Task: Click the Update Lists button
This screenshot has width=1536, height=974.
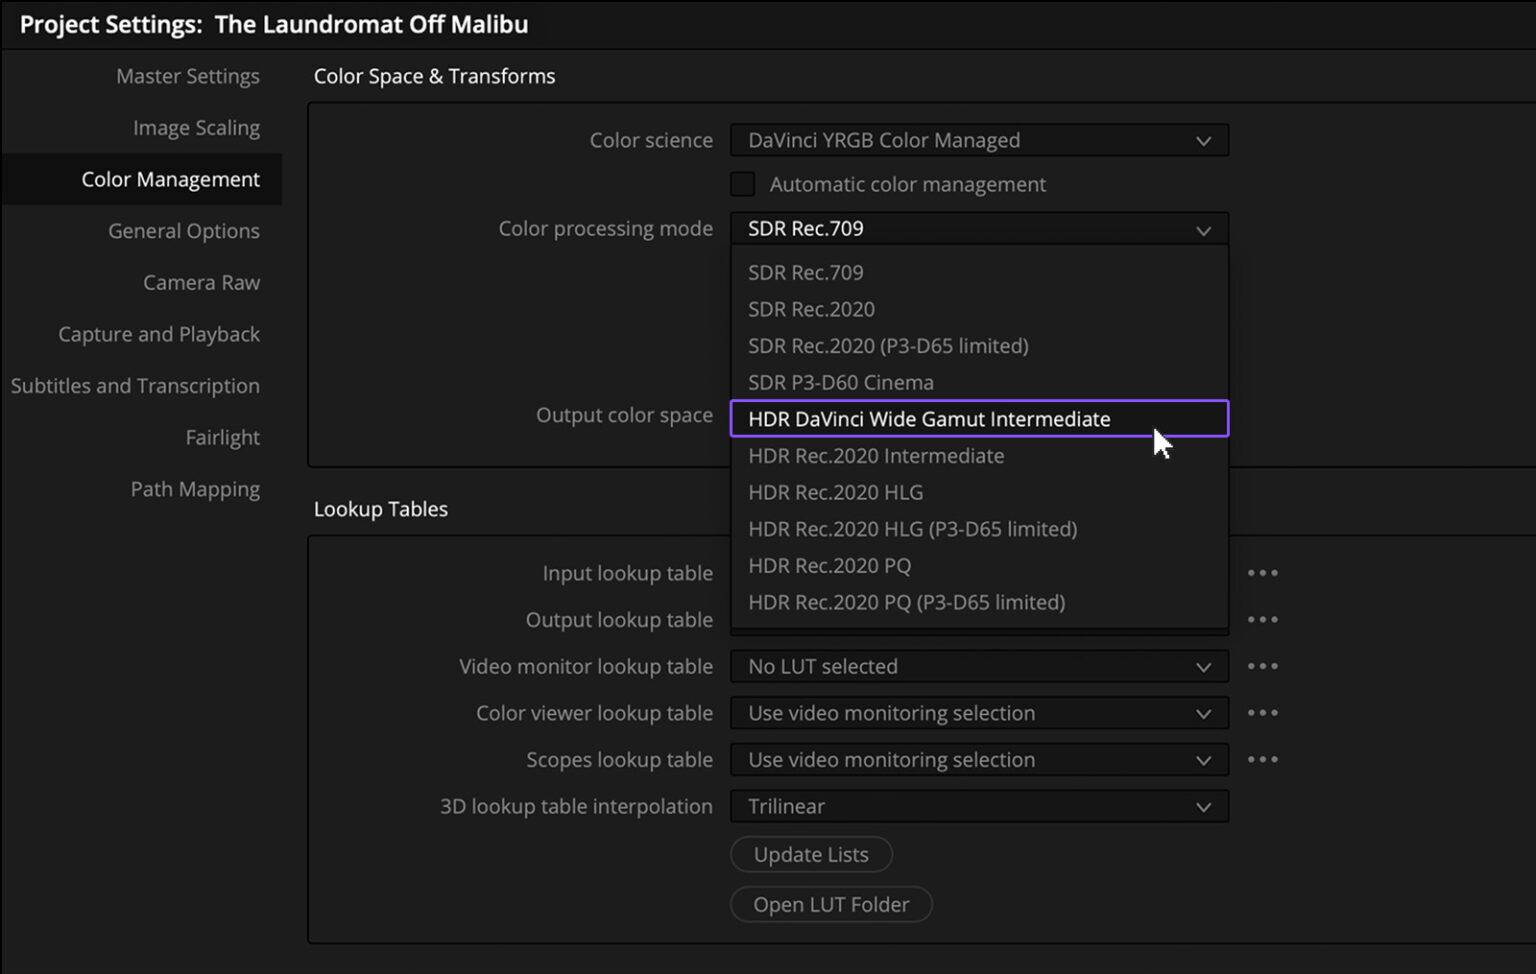Action: point(811,854)
